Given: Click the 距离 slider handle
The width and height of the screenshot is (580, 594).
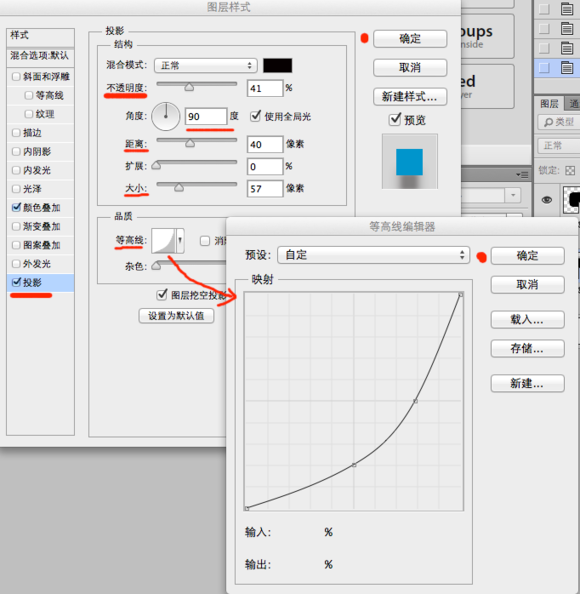Looking at the screenshot, I should coord(190,143).
